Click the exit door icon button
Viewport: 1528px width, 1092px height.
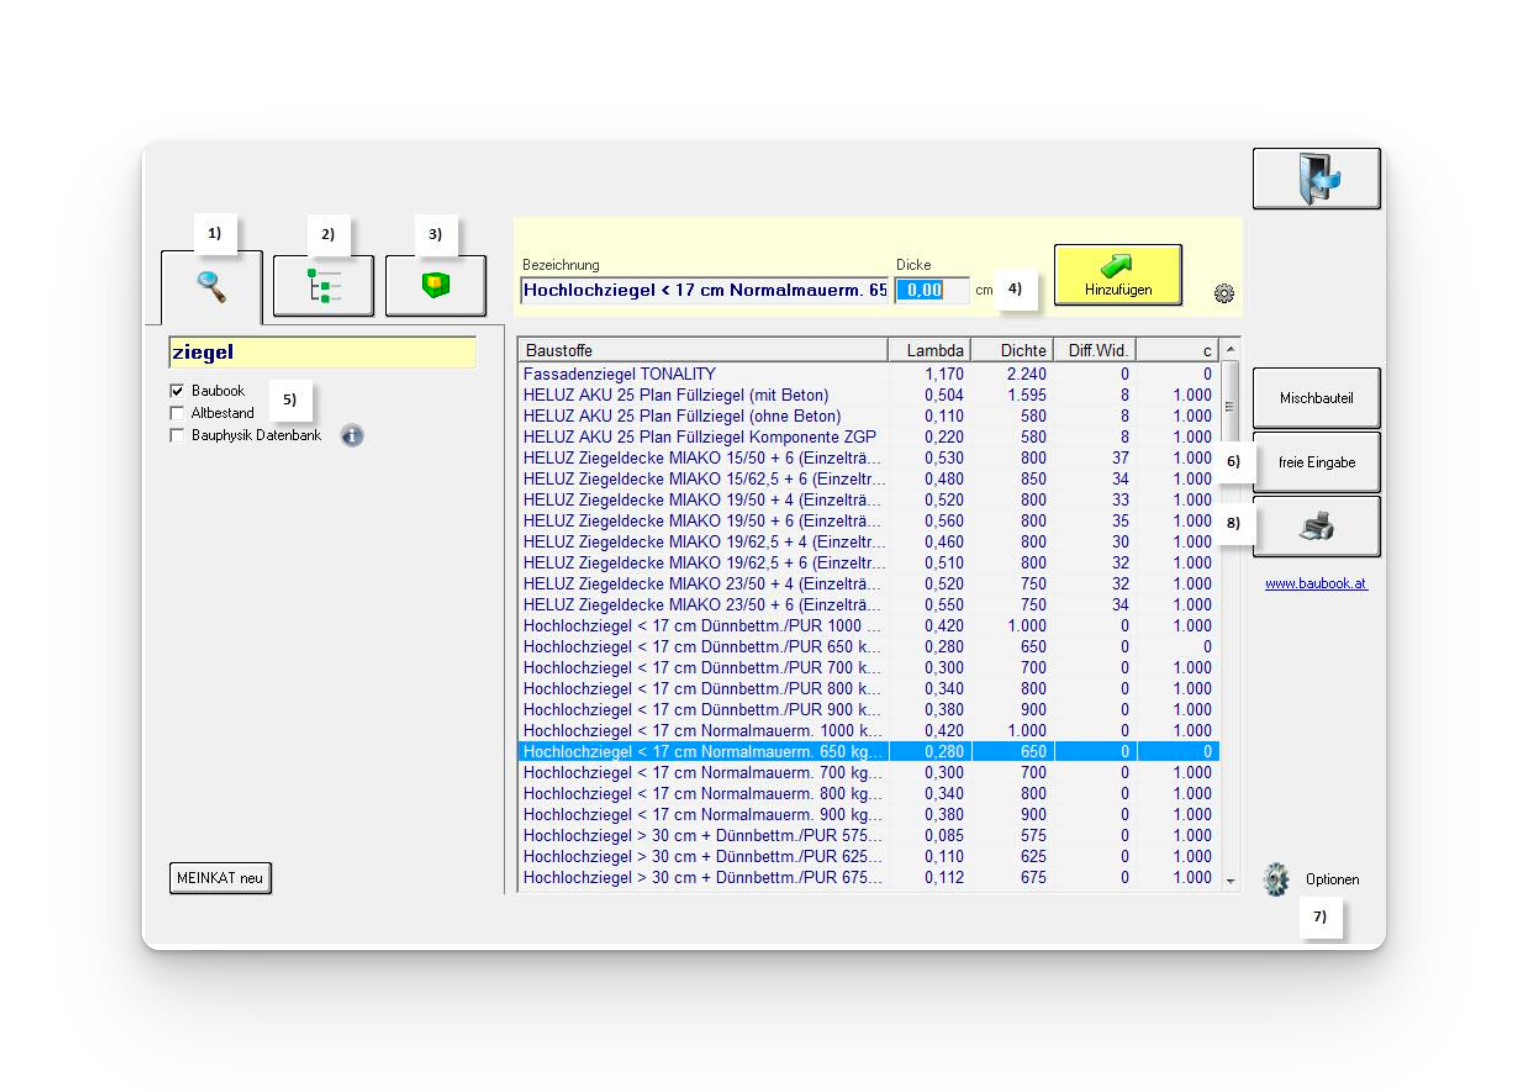[1316, 179]
